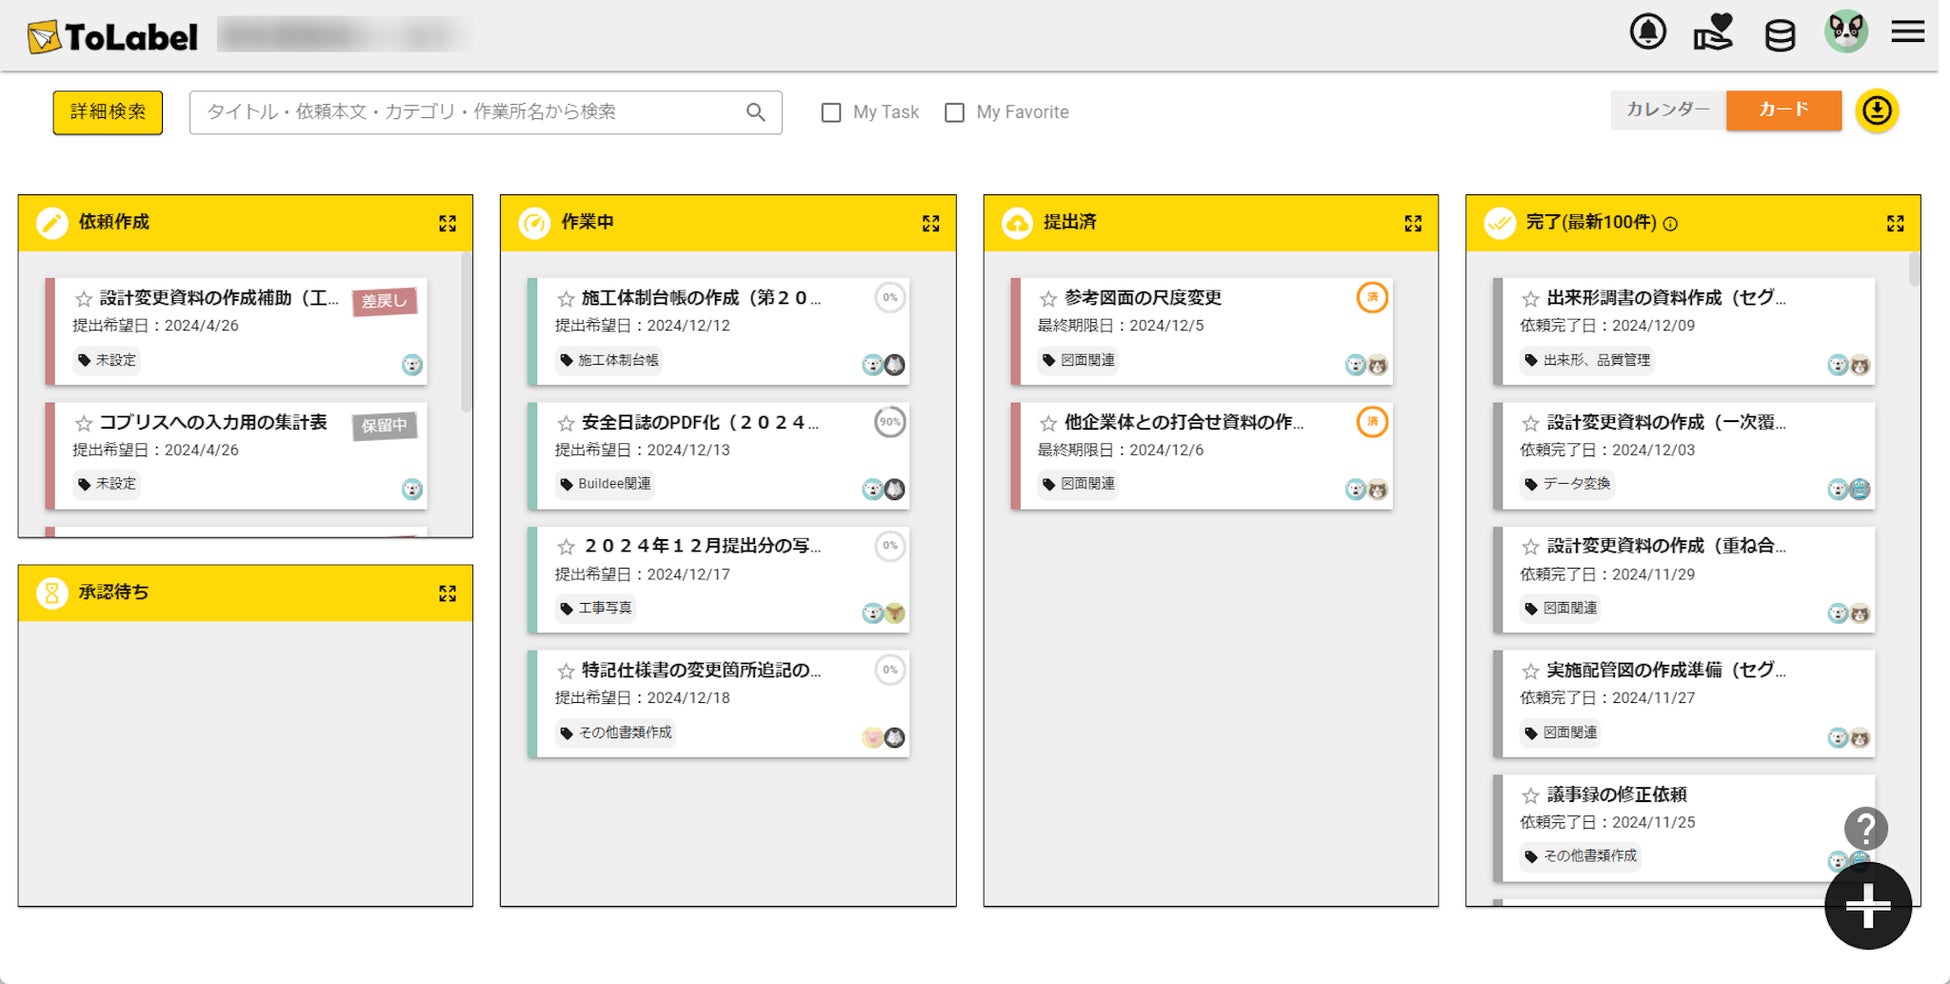1950x984 pixels.
Task: Expand the 提出済 column
Action: [1412, 223]
